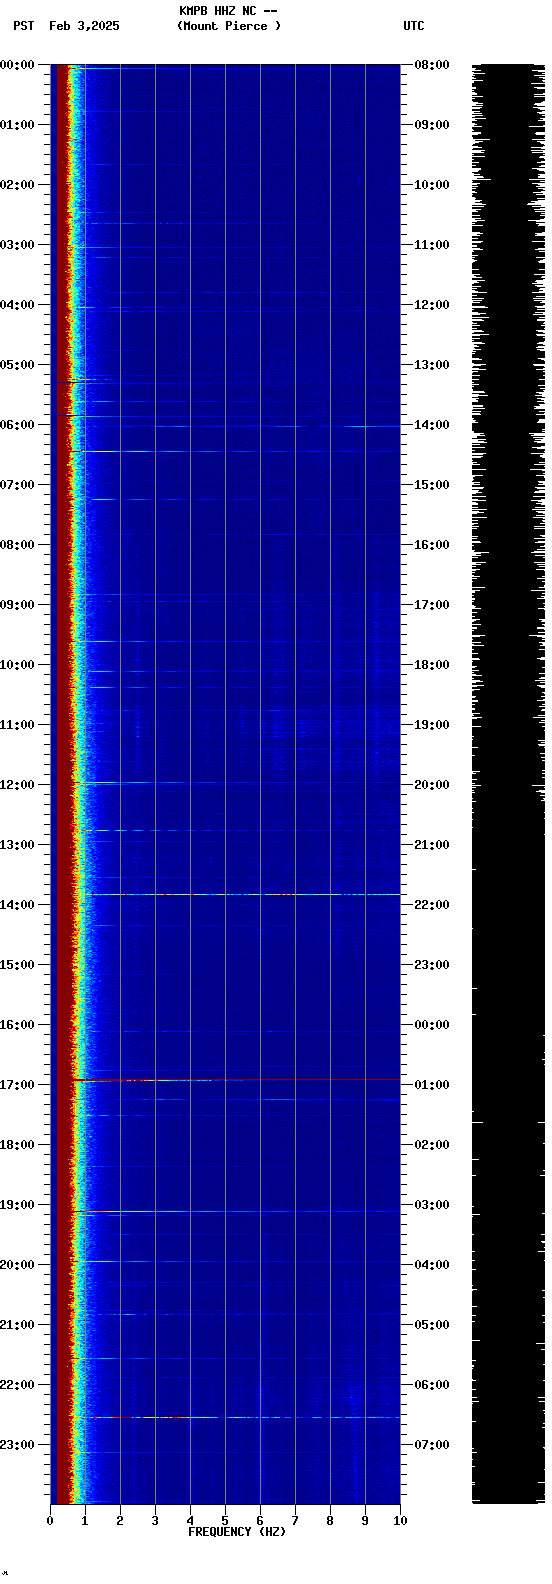
Task: Click the "11:00" UTC time label
Action: click(432, 245)
